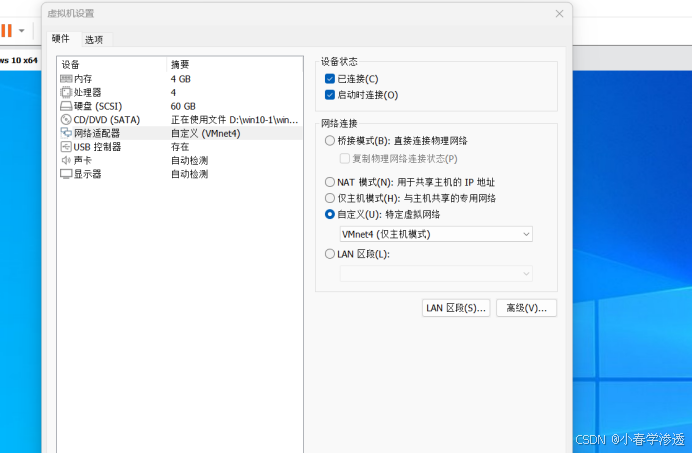This screenshot has width=693, height=454.
Task: Select 仅主机模式(H) radio option
Action: click(330, 198)
